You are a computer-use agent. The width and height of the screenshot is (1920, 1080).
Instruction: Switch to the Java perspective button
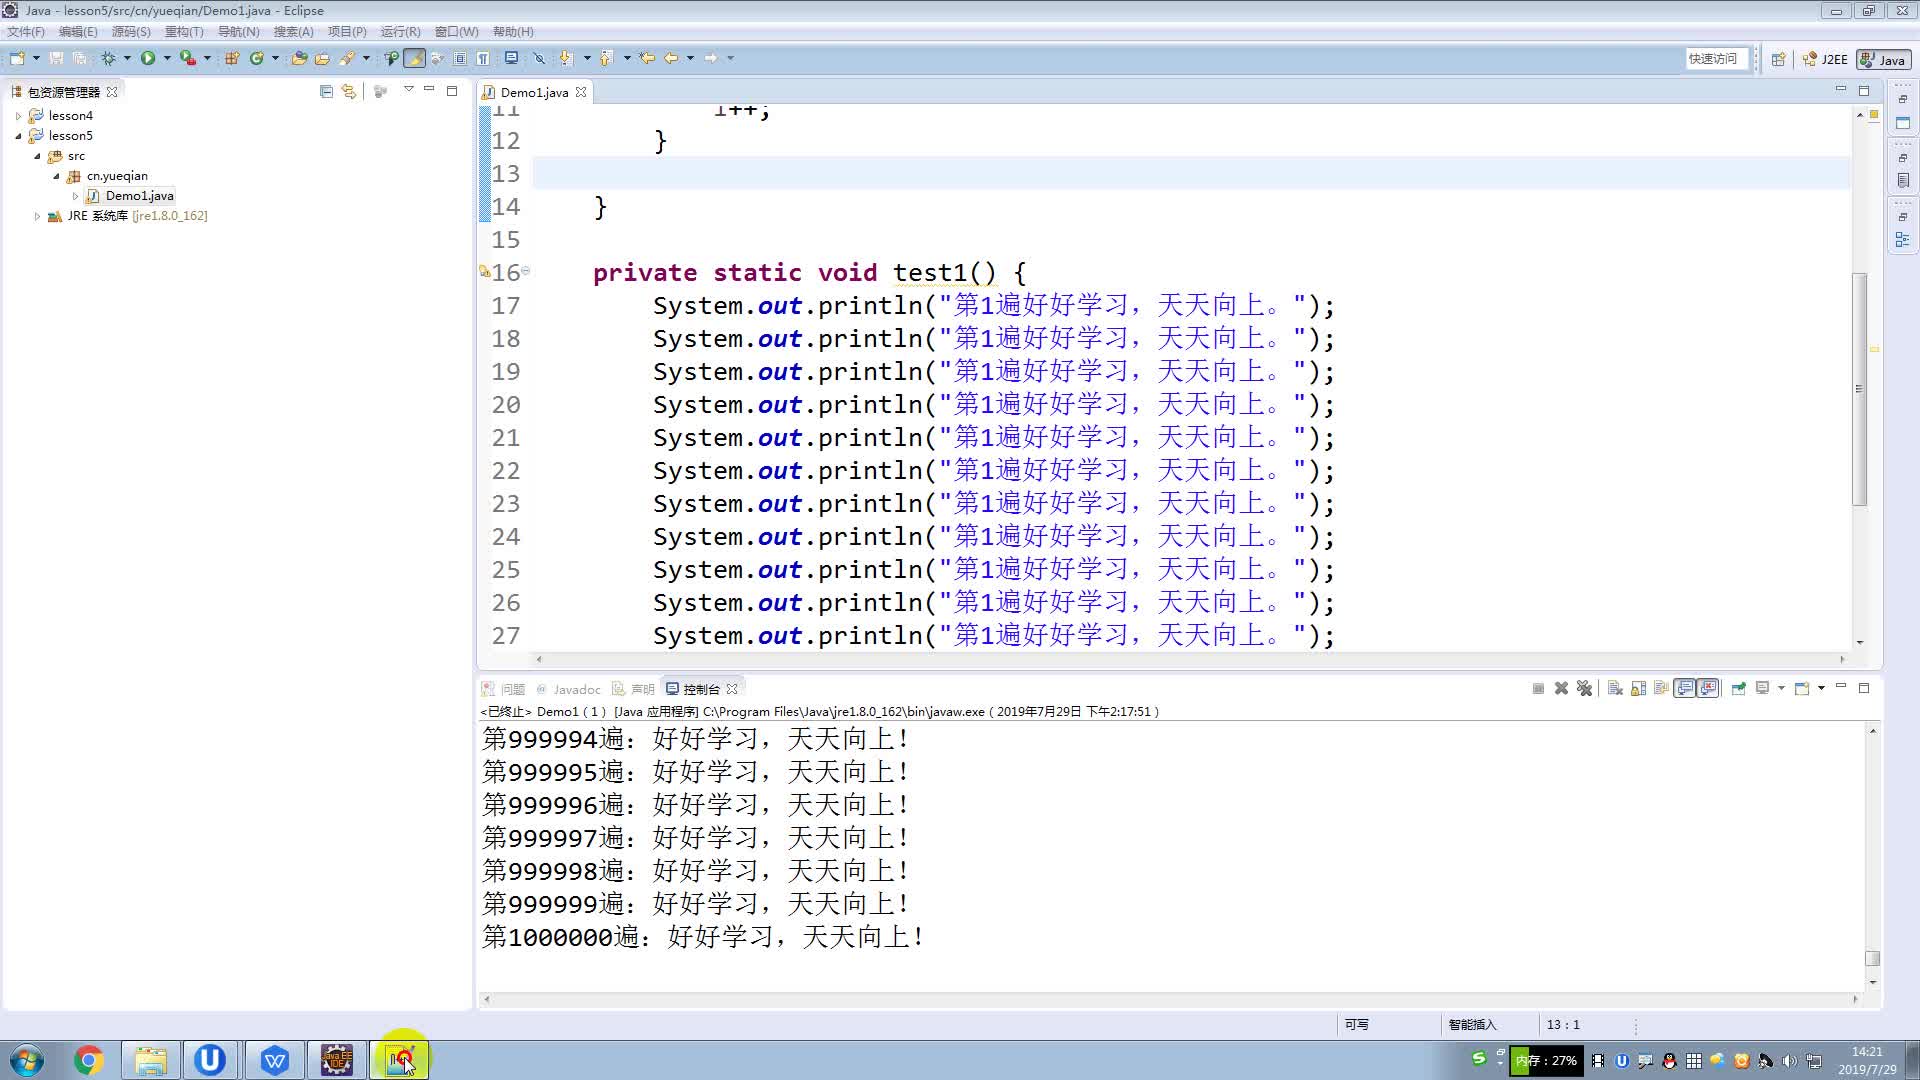(1883, 59)
